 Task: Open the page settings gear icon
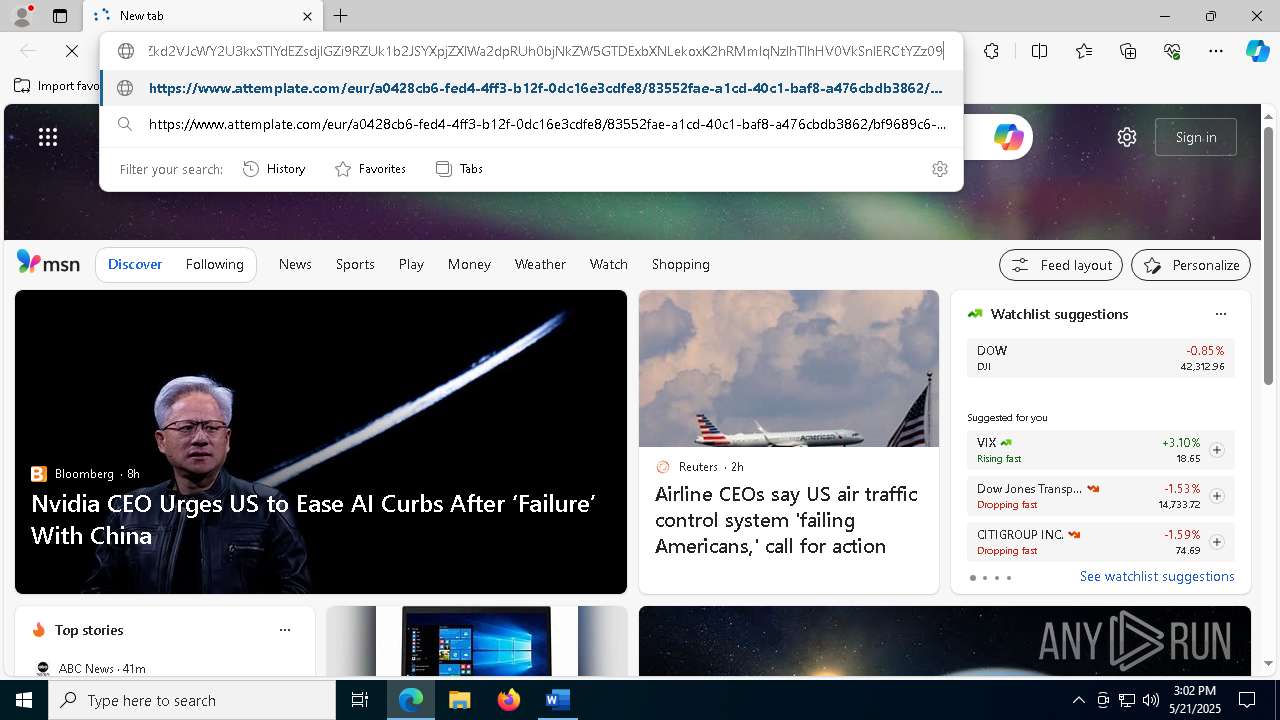click(1127, 137)
